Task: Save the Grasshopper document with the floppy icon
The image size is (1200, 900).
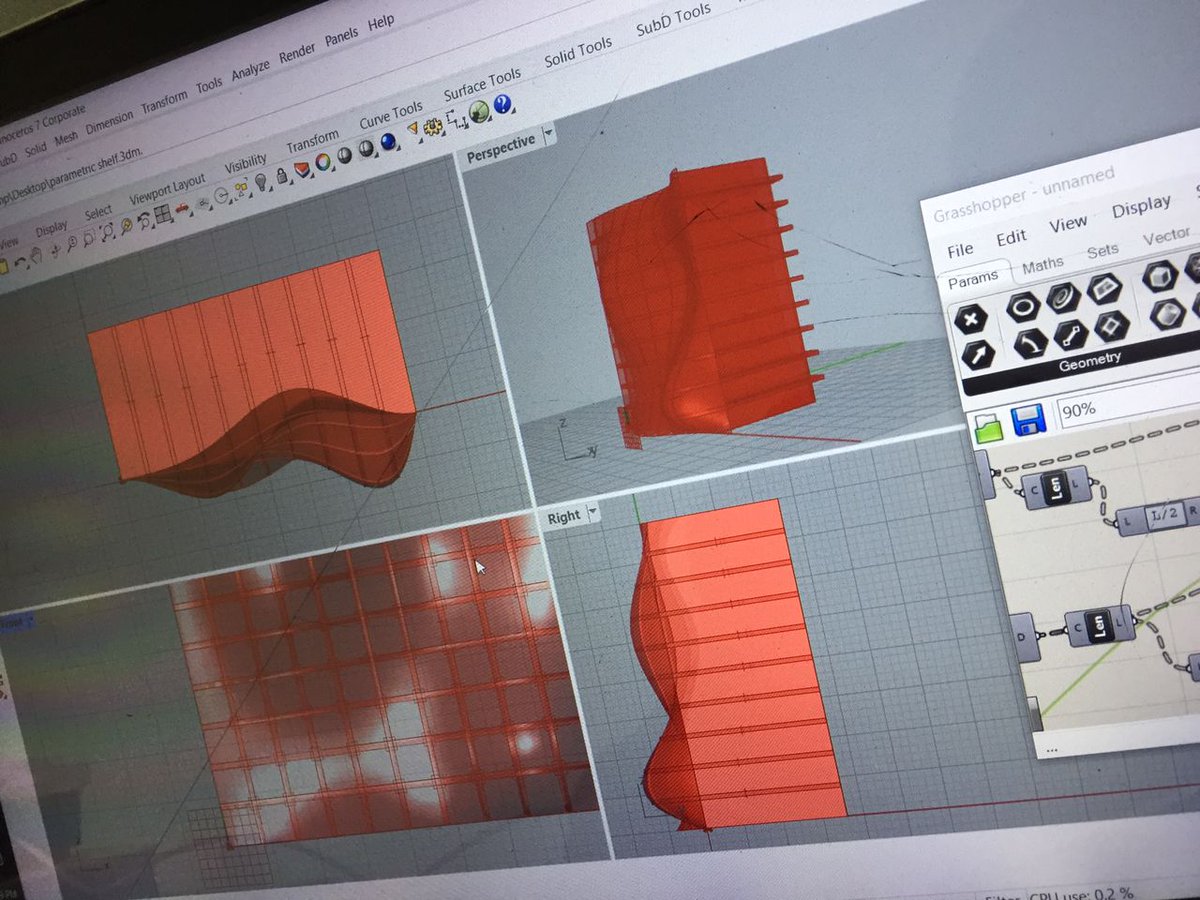Action: pos(1028,419)
